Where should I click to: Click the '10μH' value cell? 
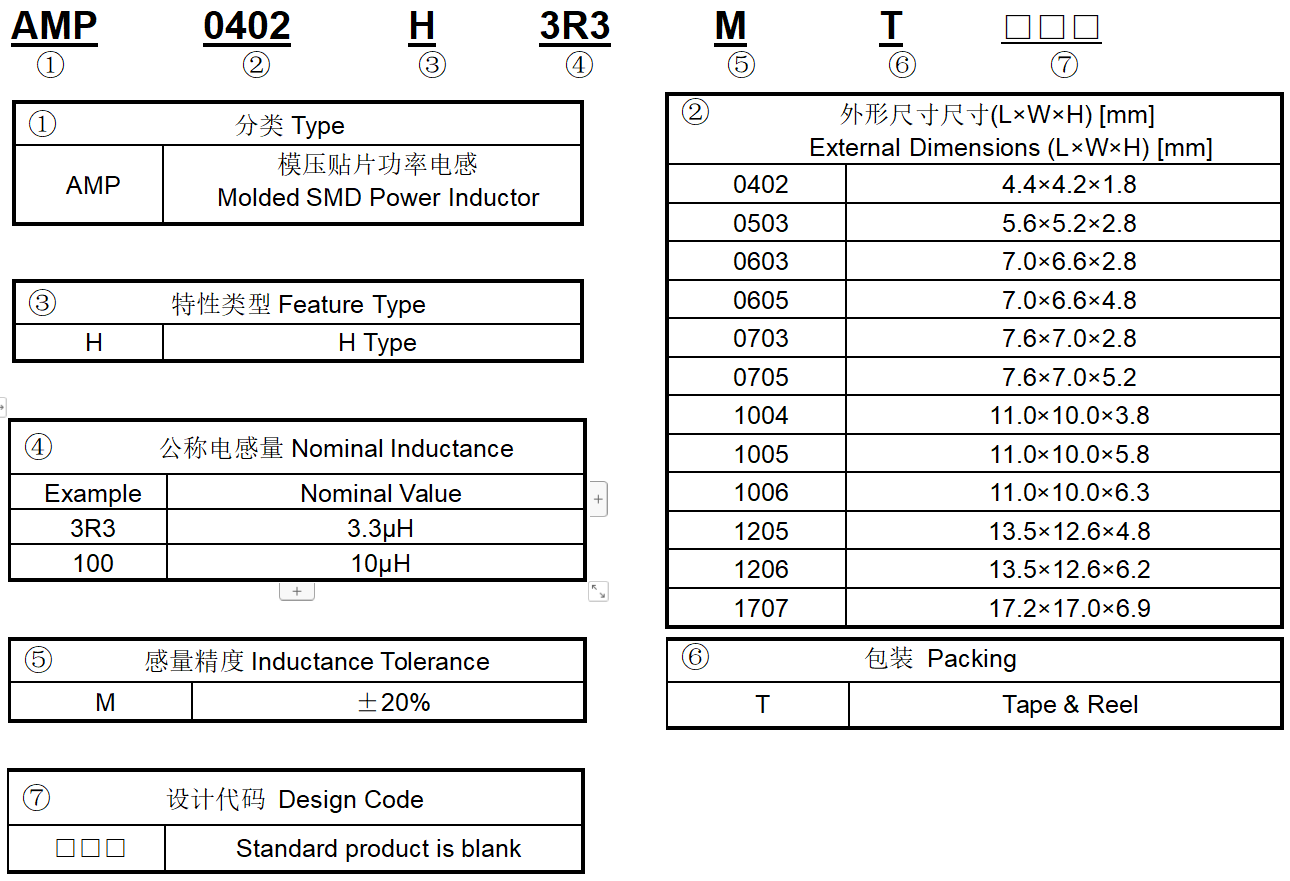pos(376,563)
